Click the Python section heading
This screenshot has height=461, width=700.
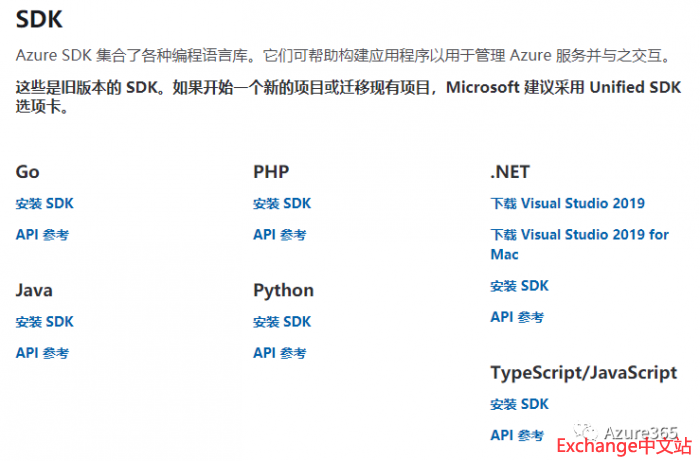click(x=283, y=291)
